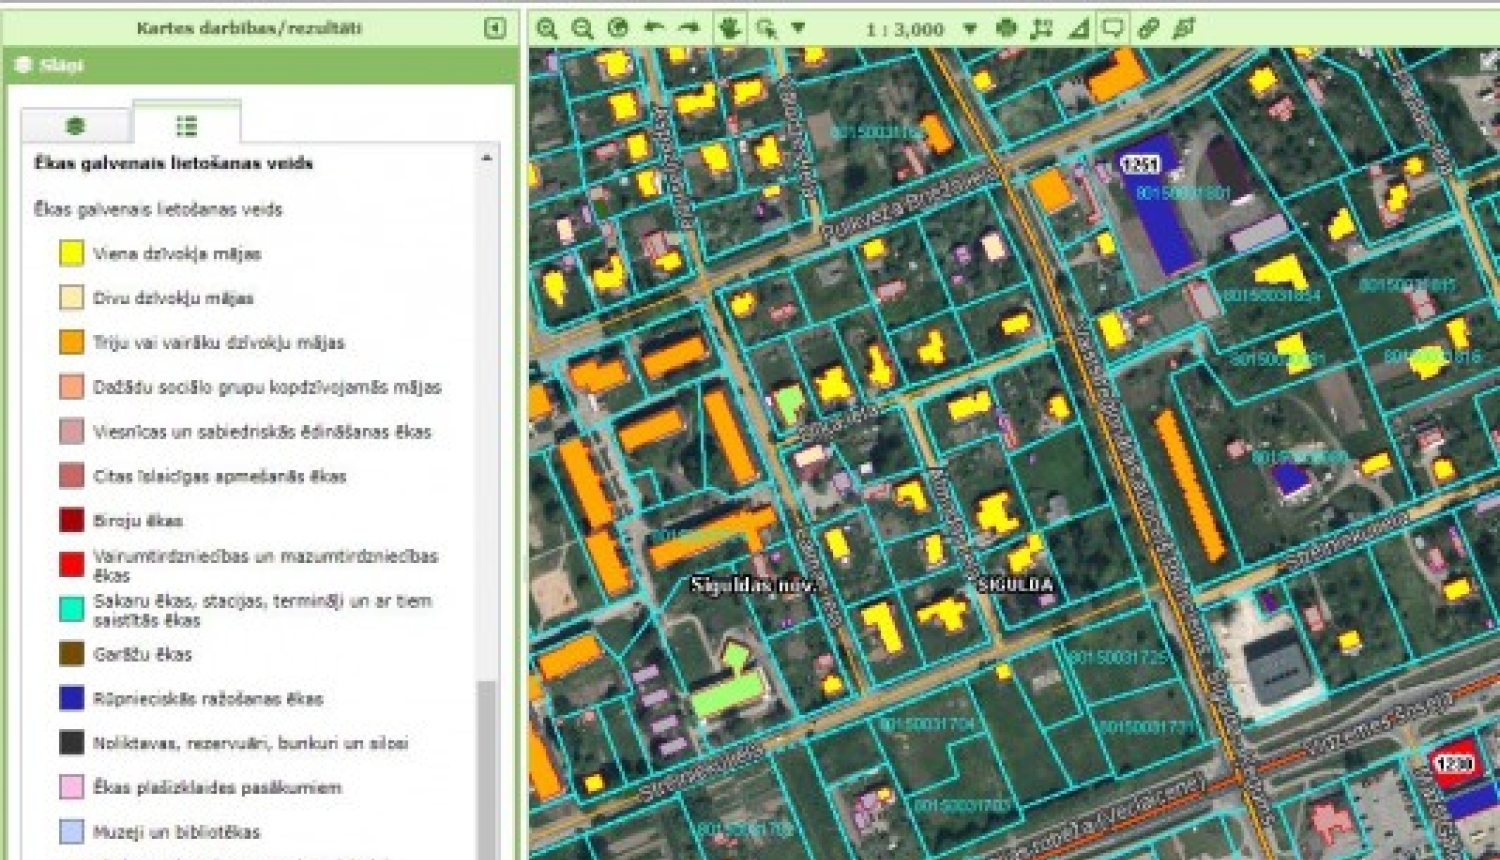Go back to previous map extent
Screen dimensions: 1500x860
click(654, 28)
